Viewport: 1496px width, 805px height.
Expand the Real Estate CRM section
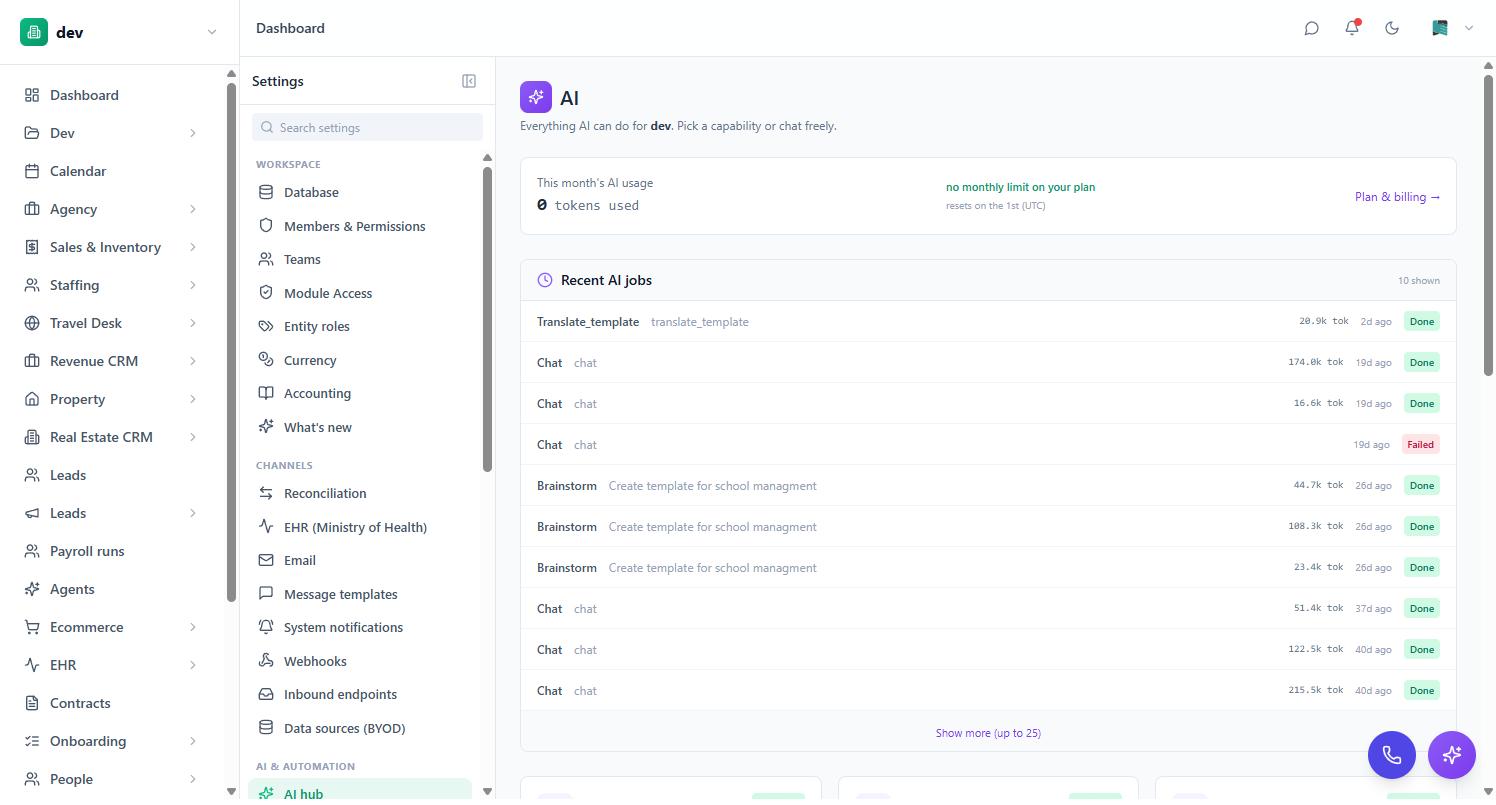[192, 437]
